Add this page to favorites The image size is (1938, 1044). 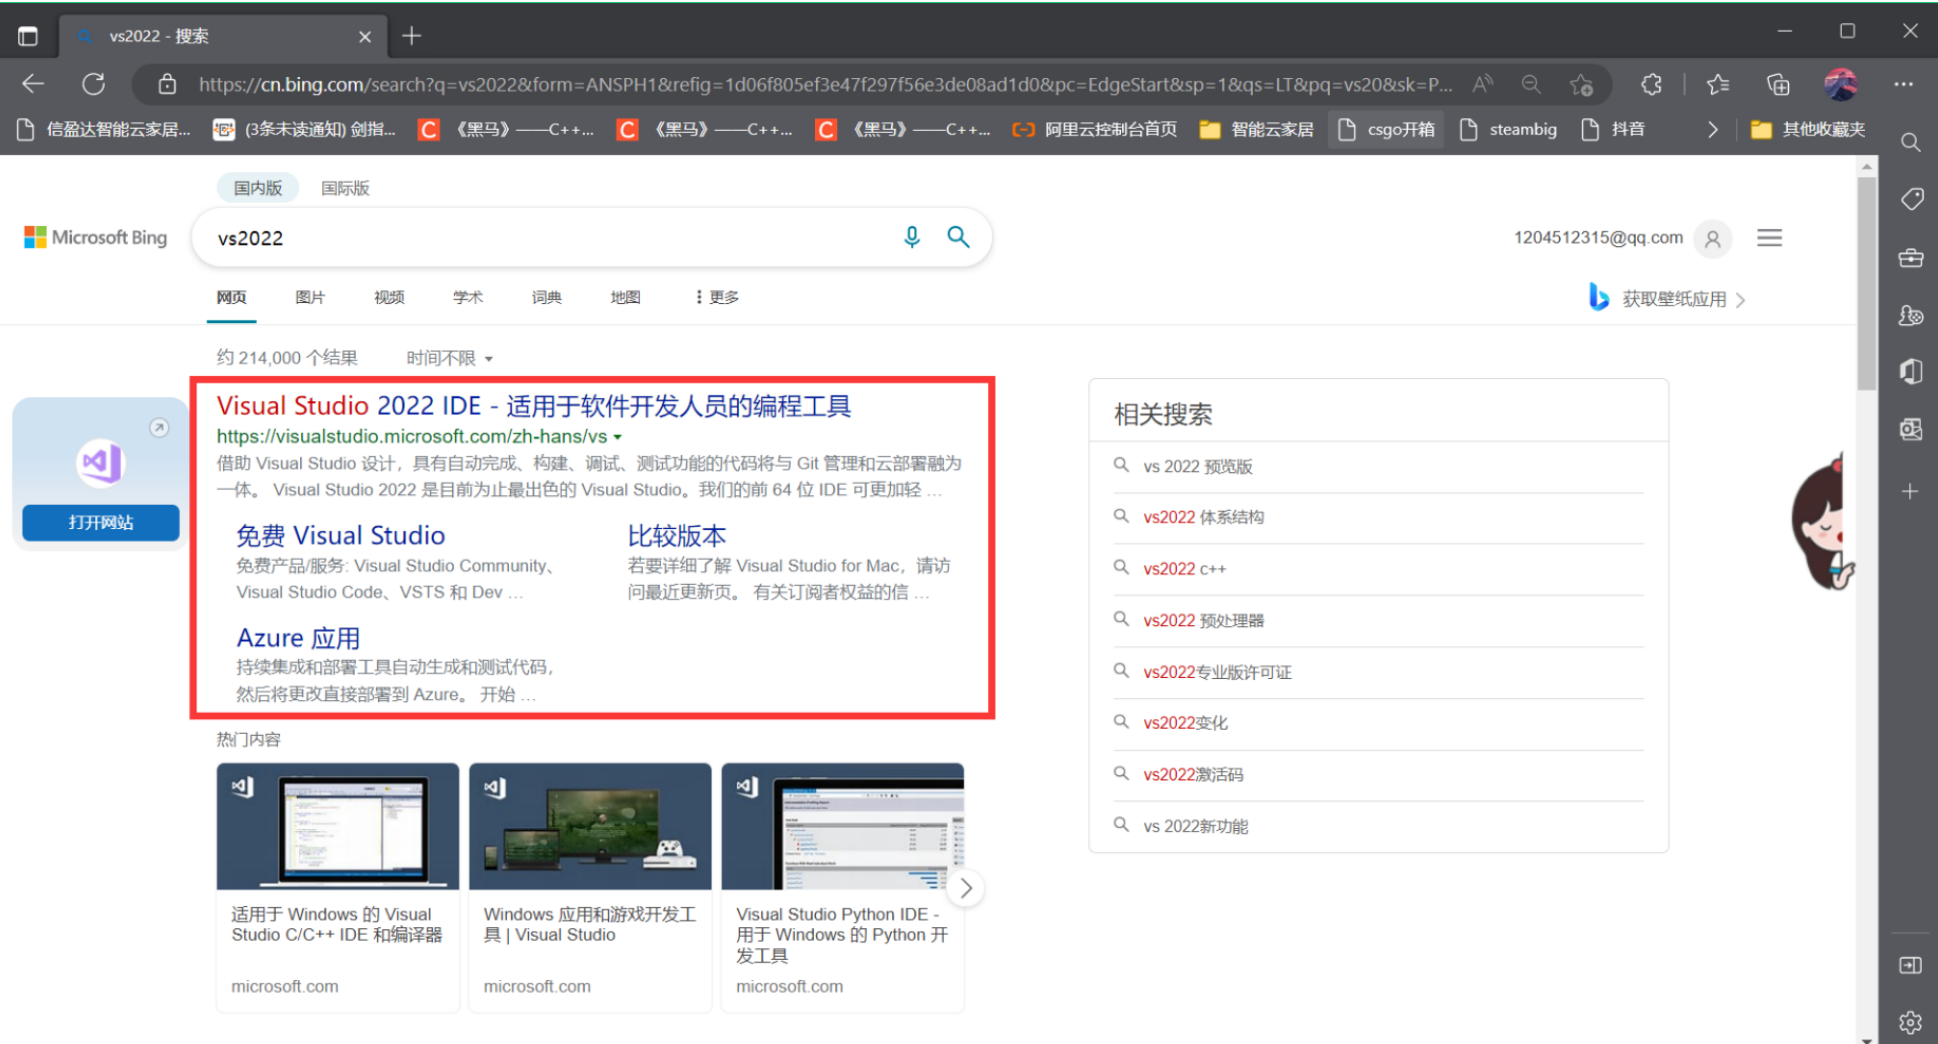[x=1581, y=85]
